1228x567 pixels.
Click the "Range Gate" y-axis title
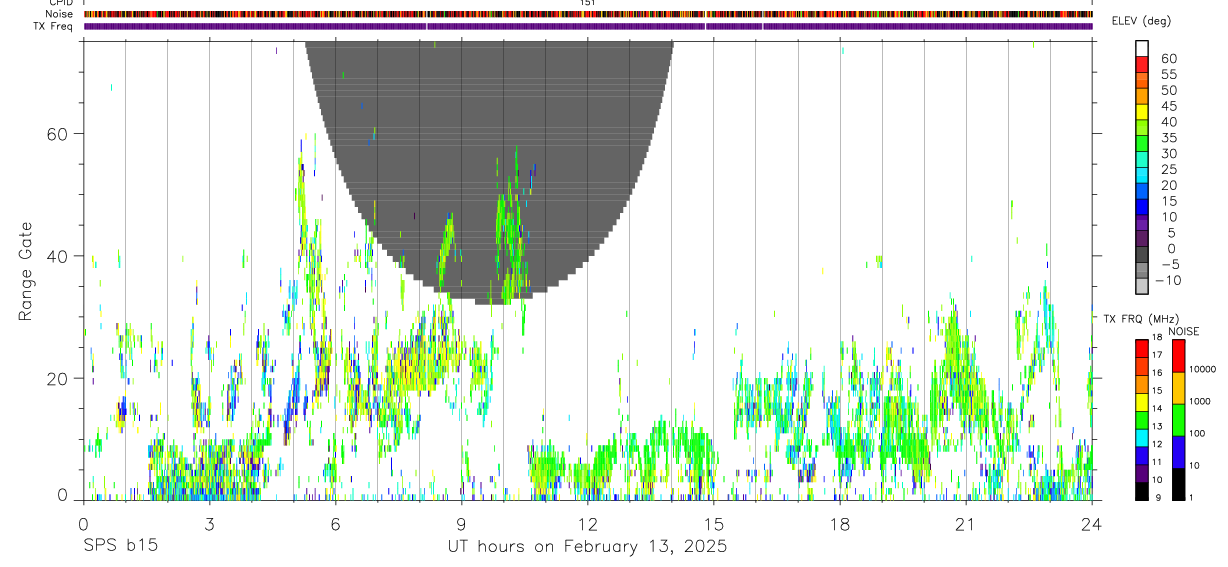pos(26,270)
